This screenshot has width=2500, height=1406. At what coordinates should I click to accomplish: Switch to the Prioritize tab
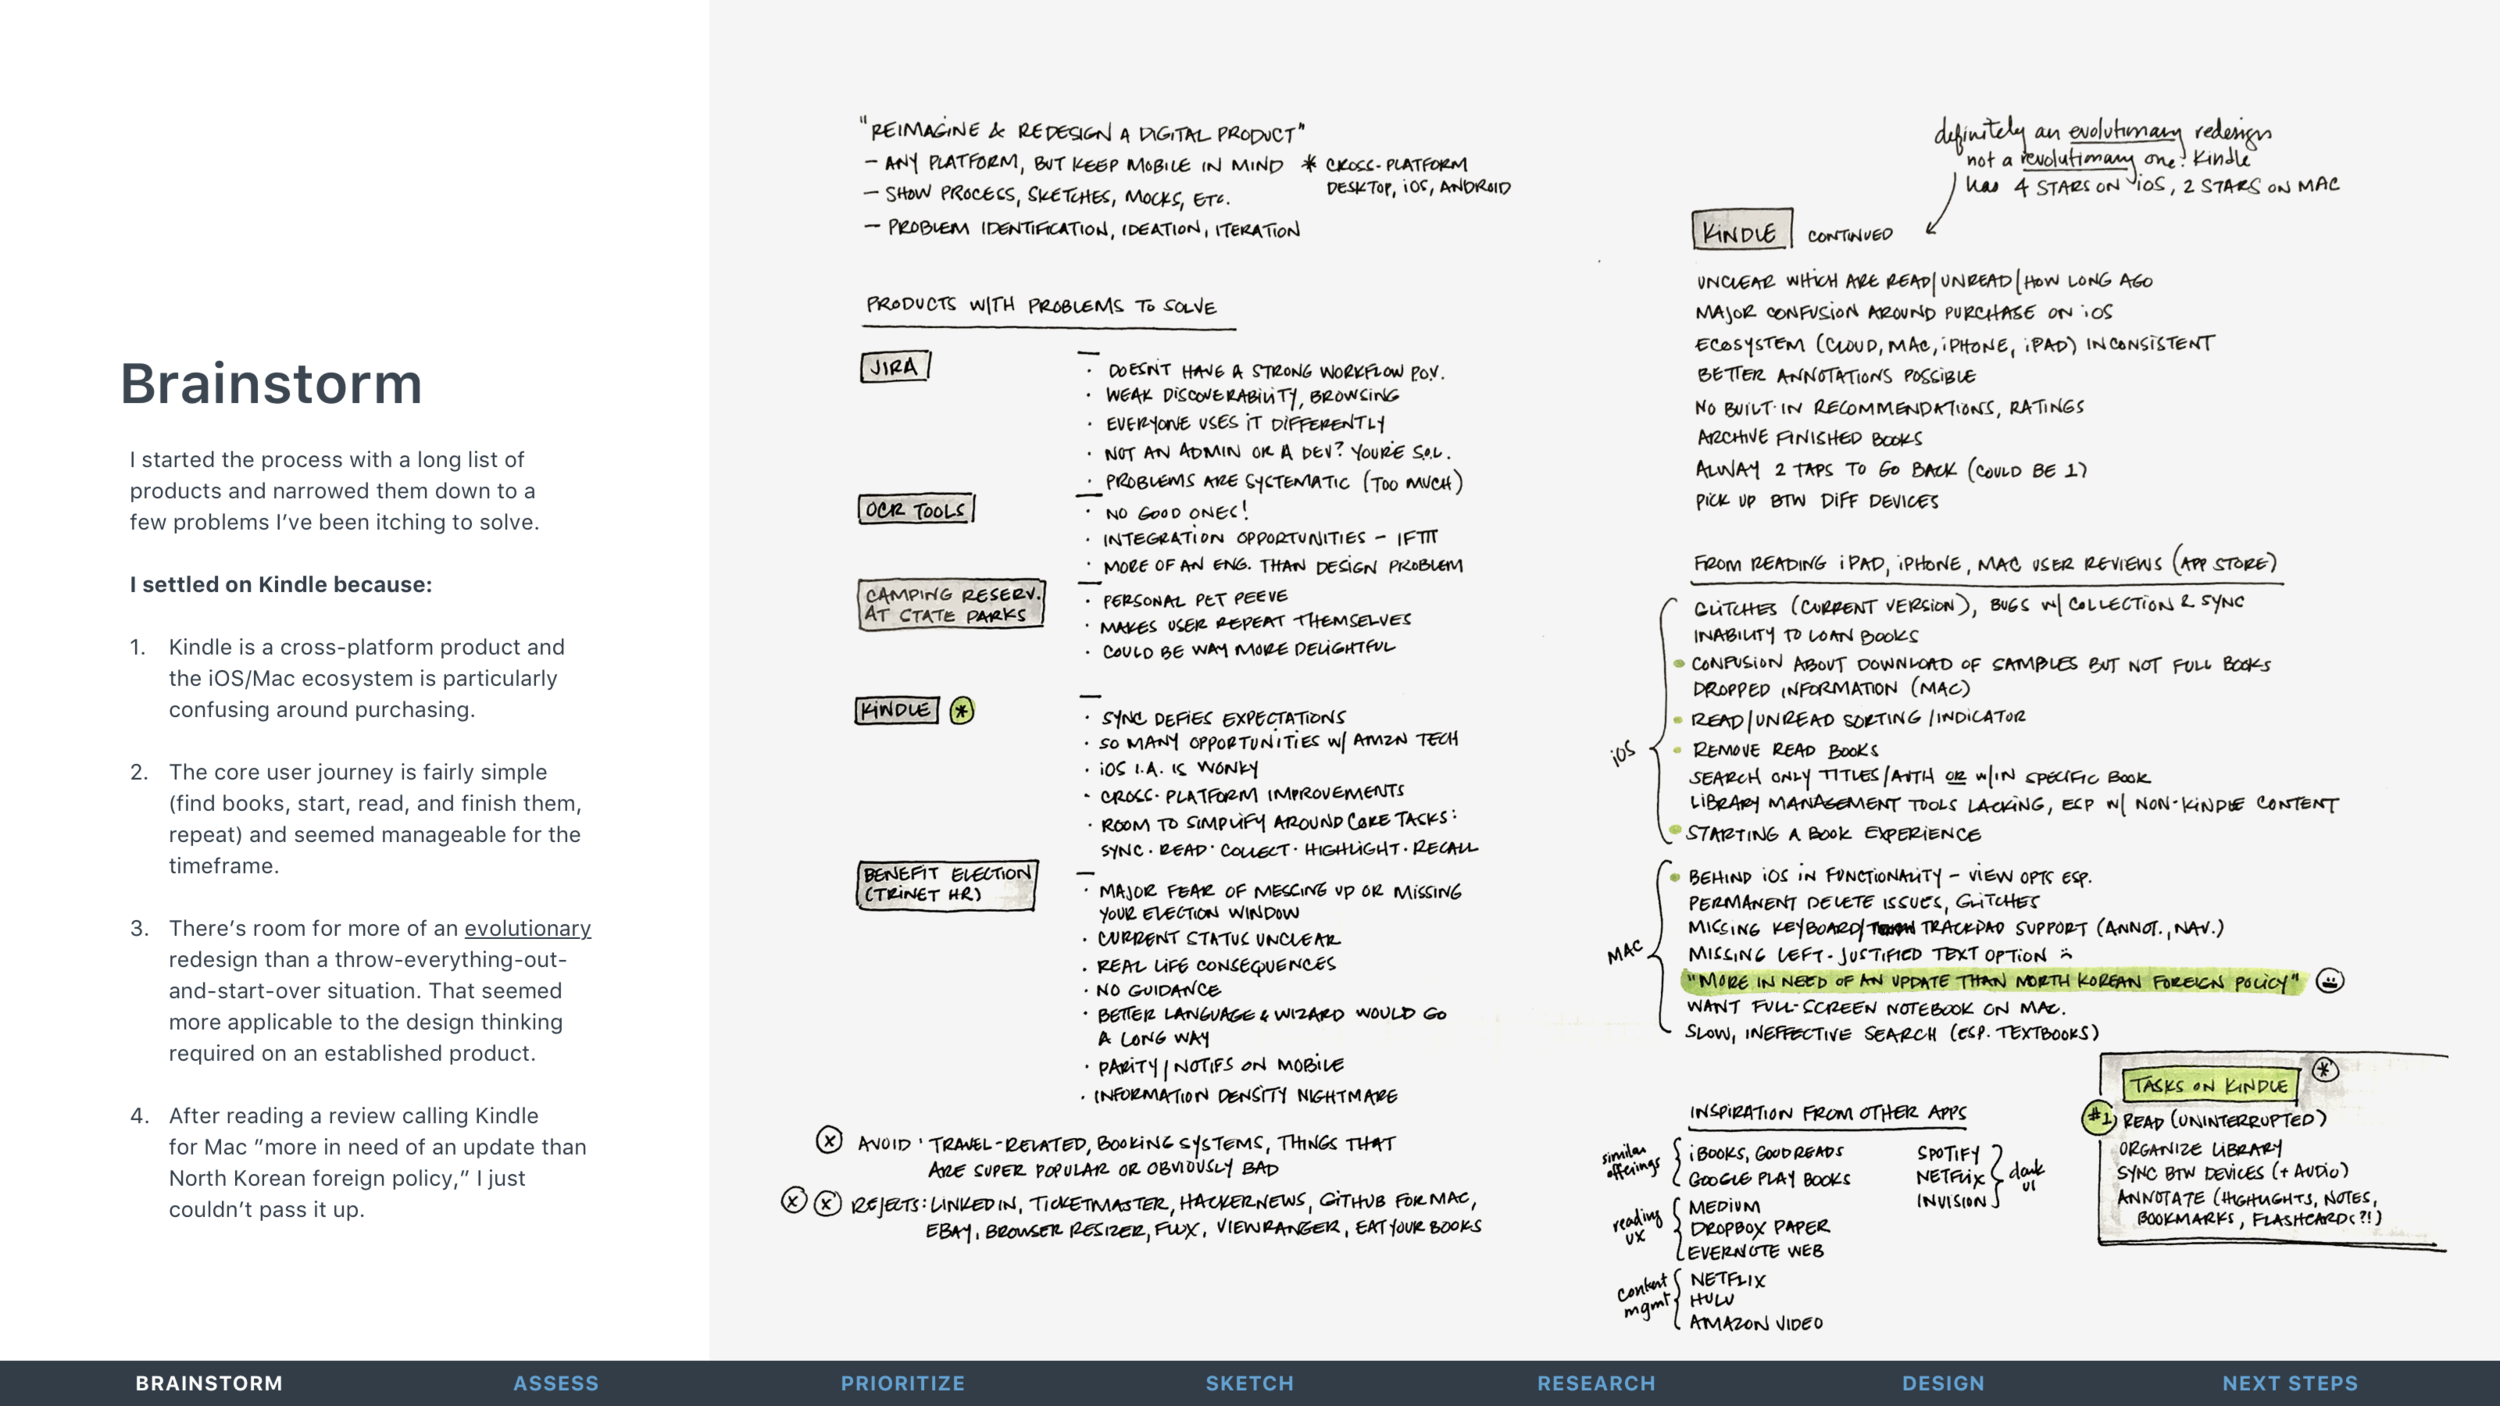(902, 1383)
